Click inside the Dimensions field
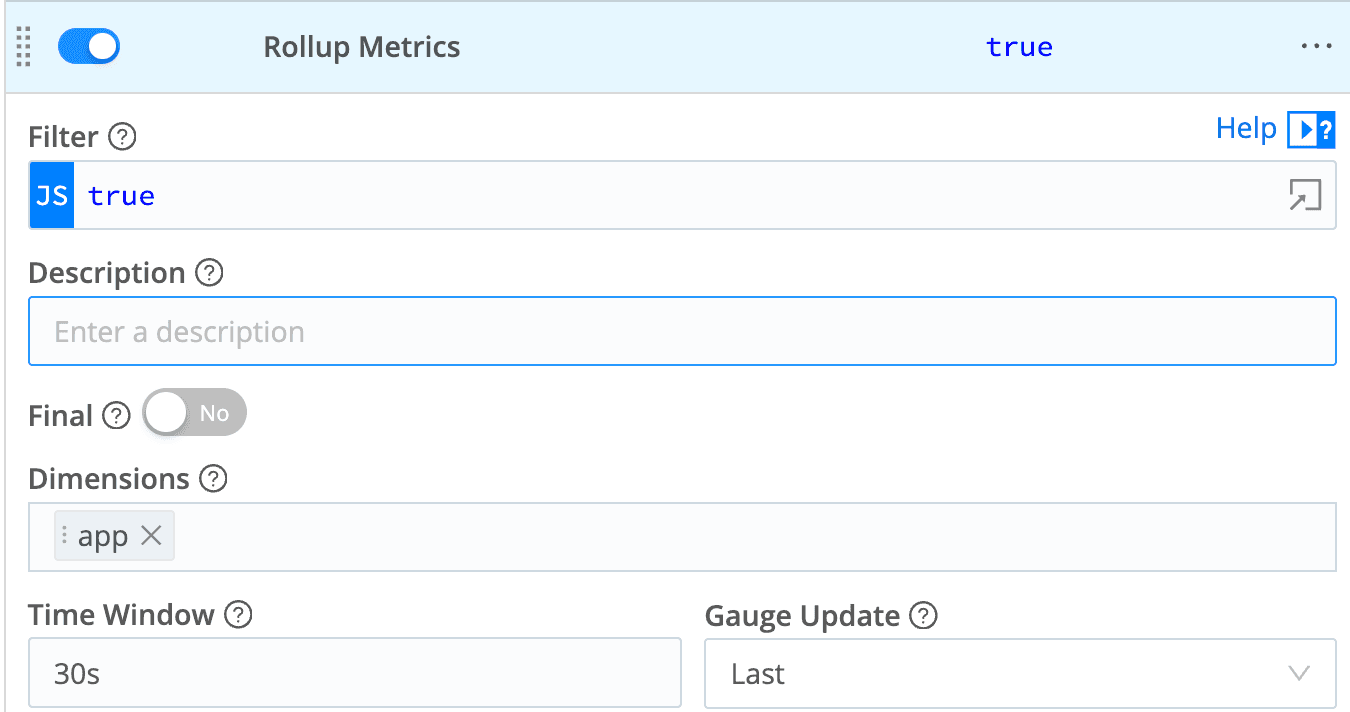This screenshot has height=712, width=1350. [x=750, y=537]
